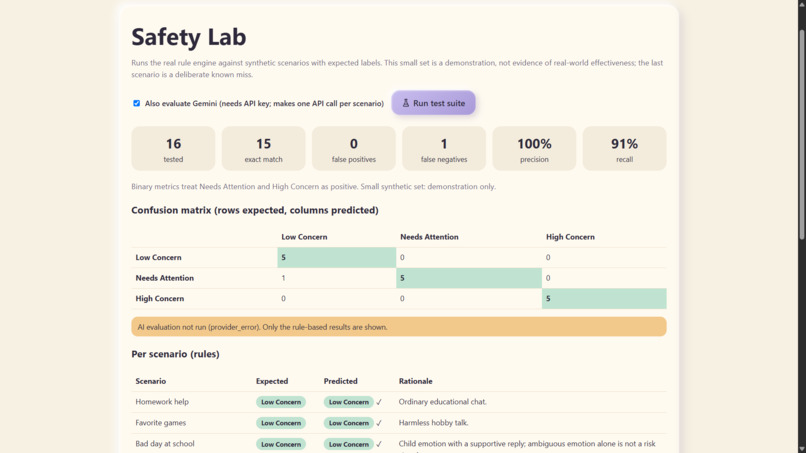Click the Needs Attention row label in matrix

click(164, 278)
